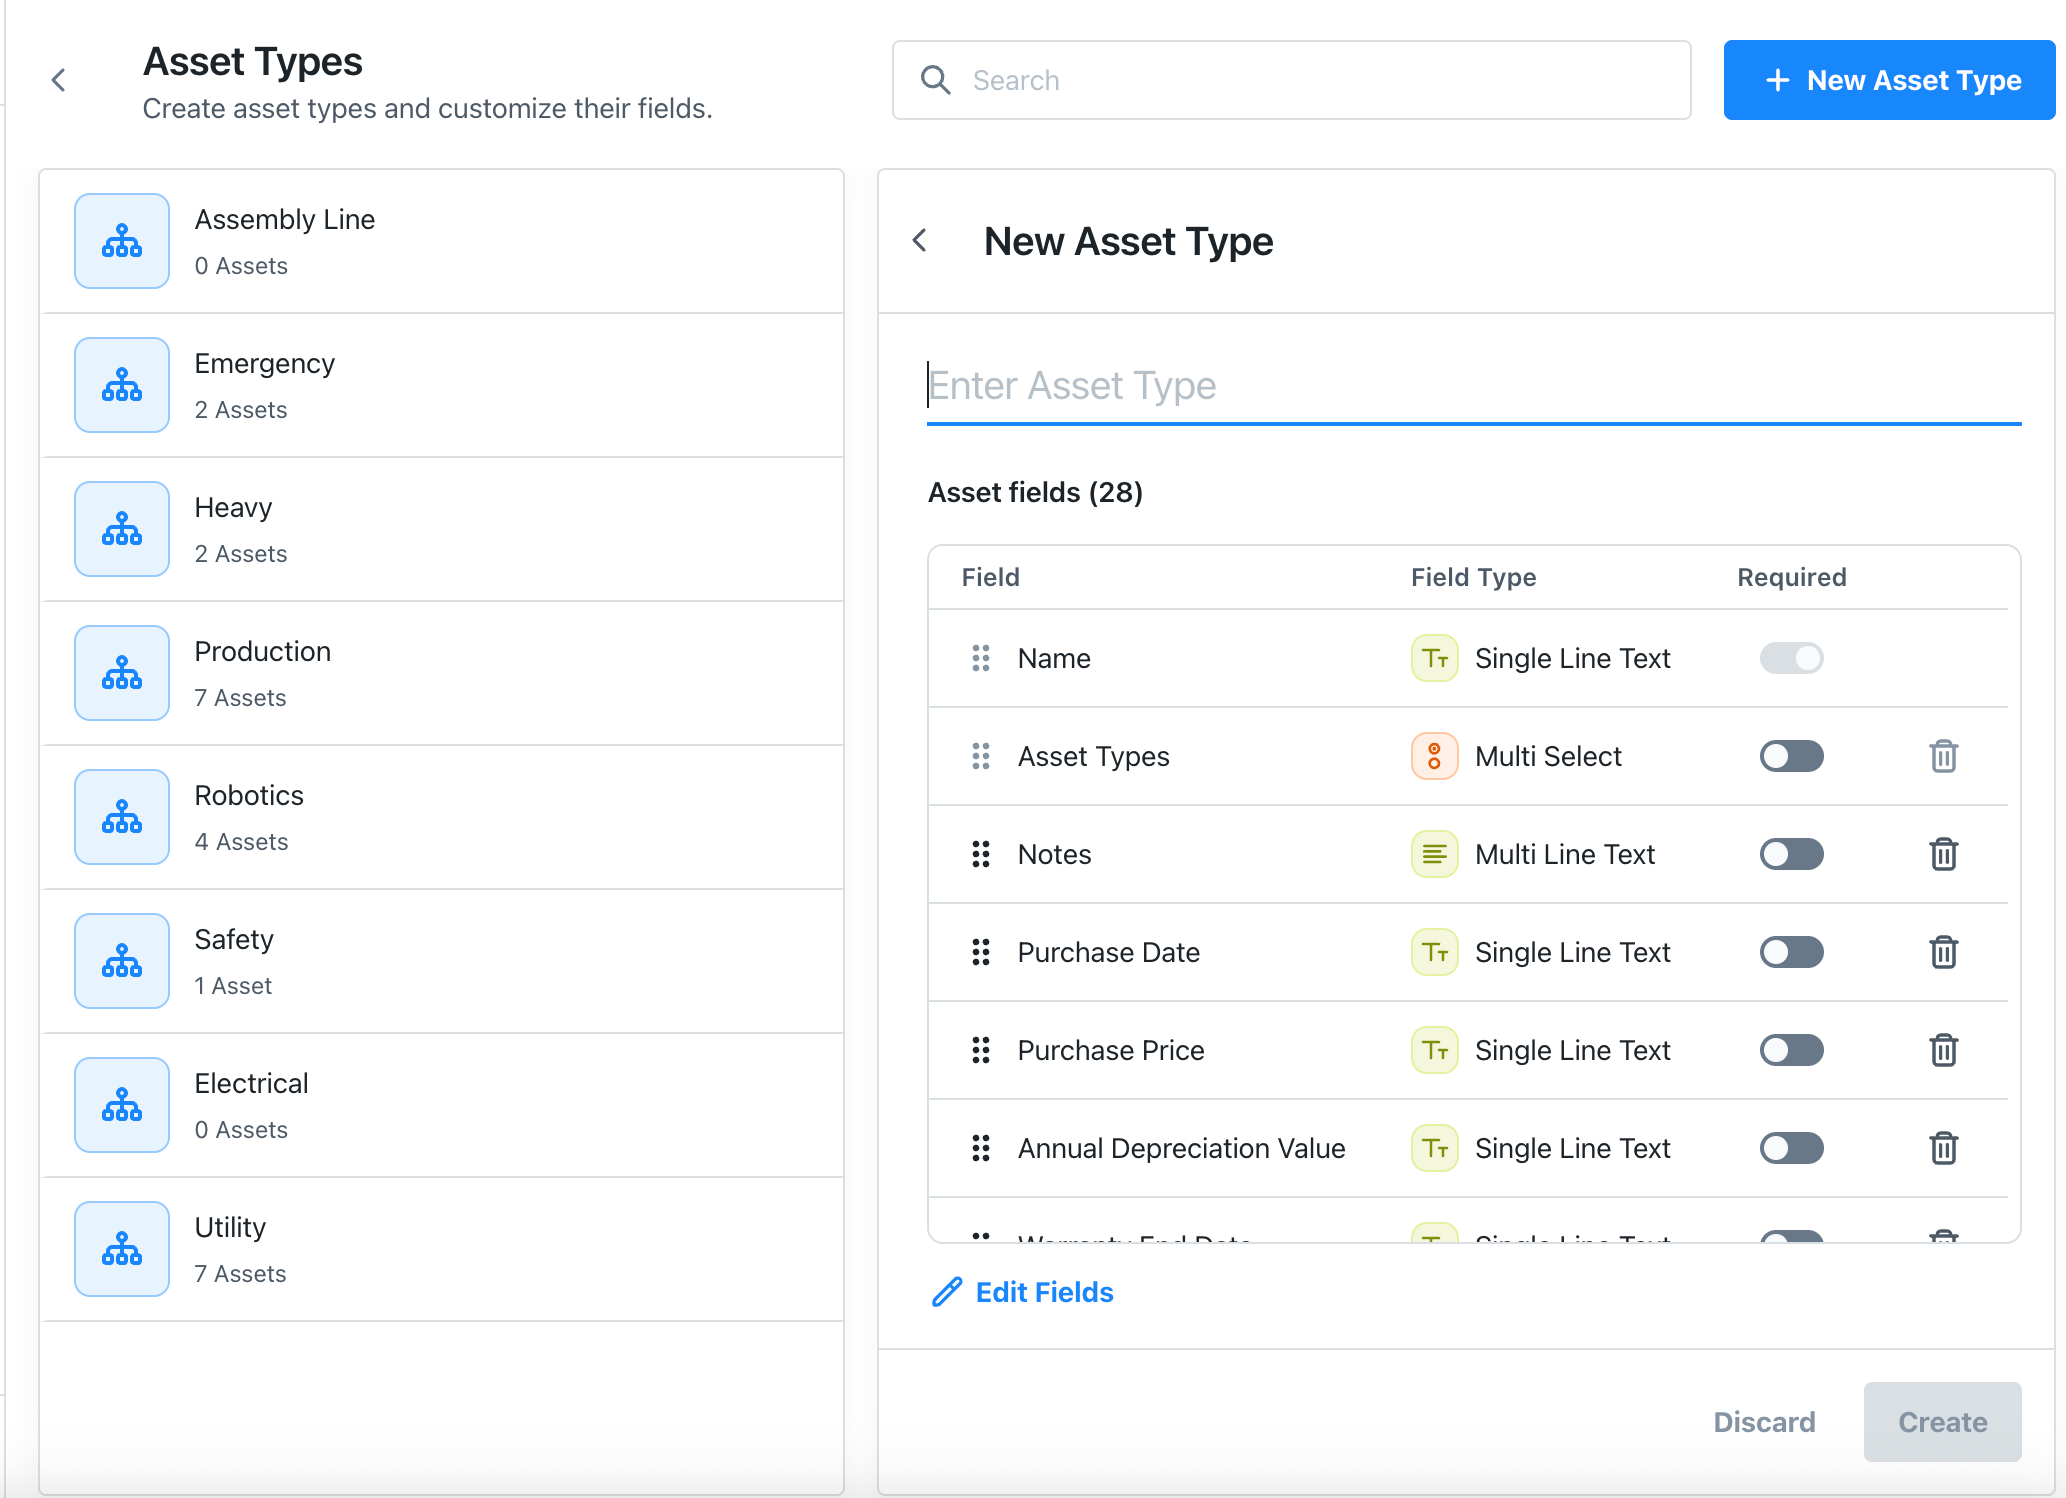Click the search magnifier icon
This screenshot has width=2066, height=1498.
point(935,80)
